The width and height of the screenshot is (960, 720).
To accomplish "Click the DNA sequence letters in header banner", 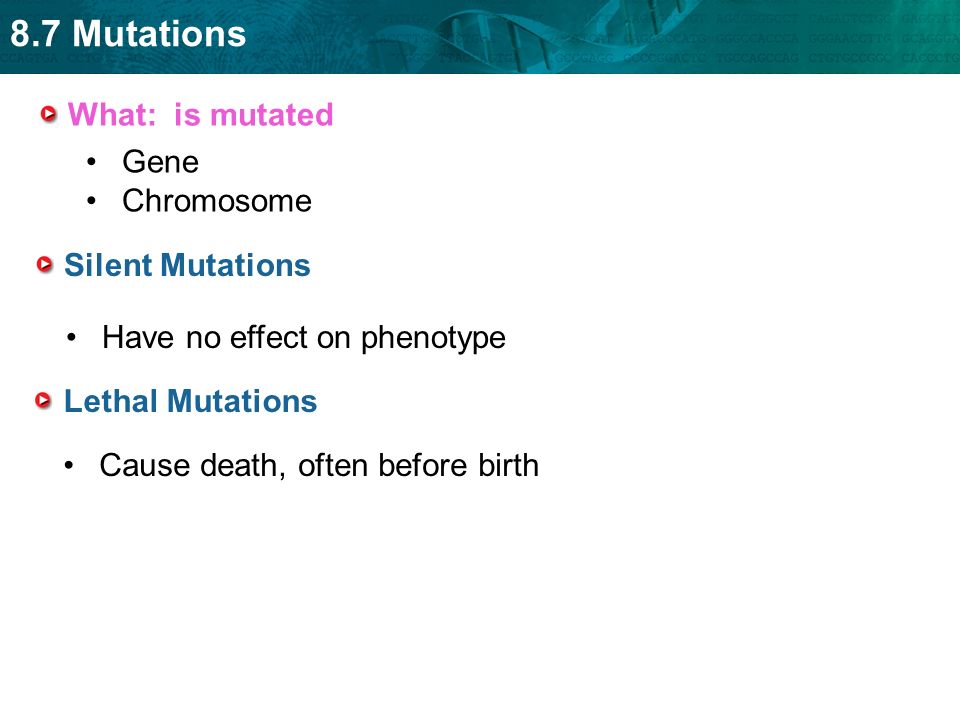I will coord(833,38).
